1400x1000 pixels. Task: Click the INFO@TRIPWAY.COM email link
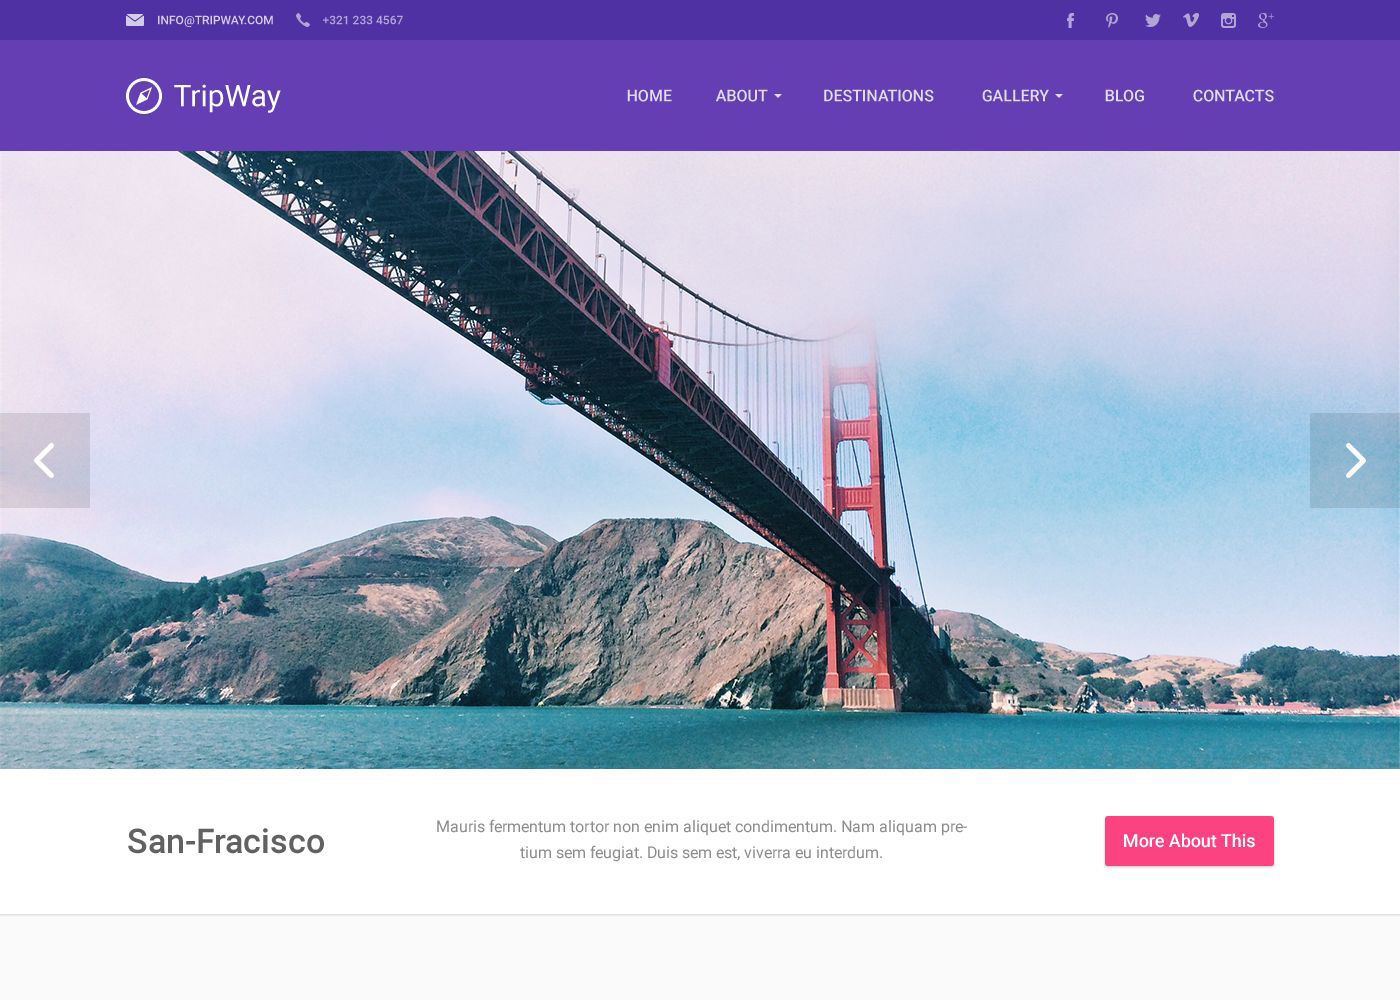tap(215, 20)
